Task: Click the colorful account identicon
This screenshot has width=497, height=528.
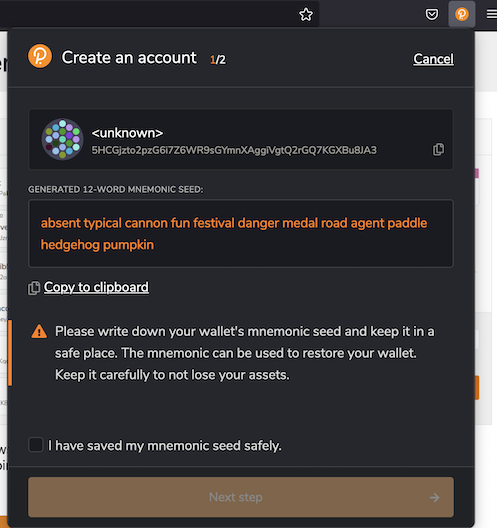Action: pos(62,139)
